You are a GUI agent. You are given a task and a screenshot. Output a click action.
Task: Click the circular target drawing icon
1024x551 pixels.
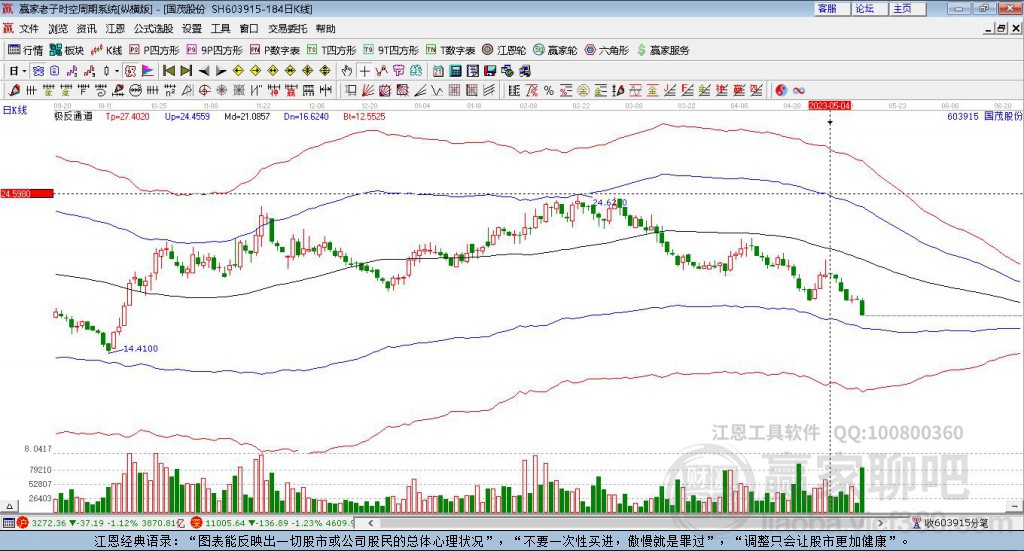coord(204,91)
